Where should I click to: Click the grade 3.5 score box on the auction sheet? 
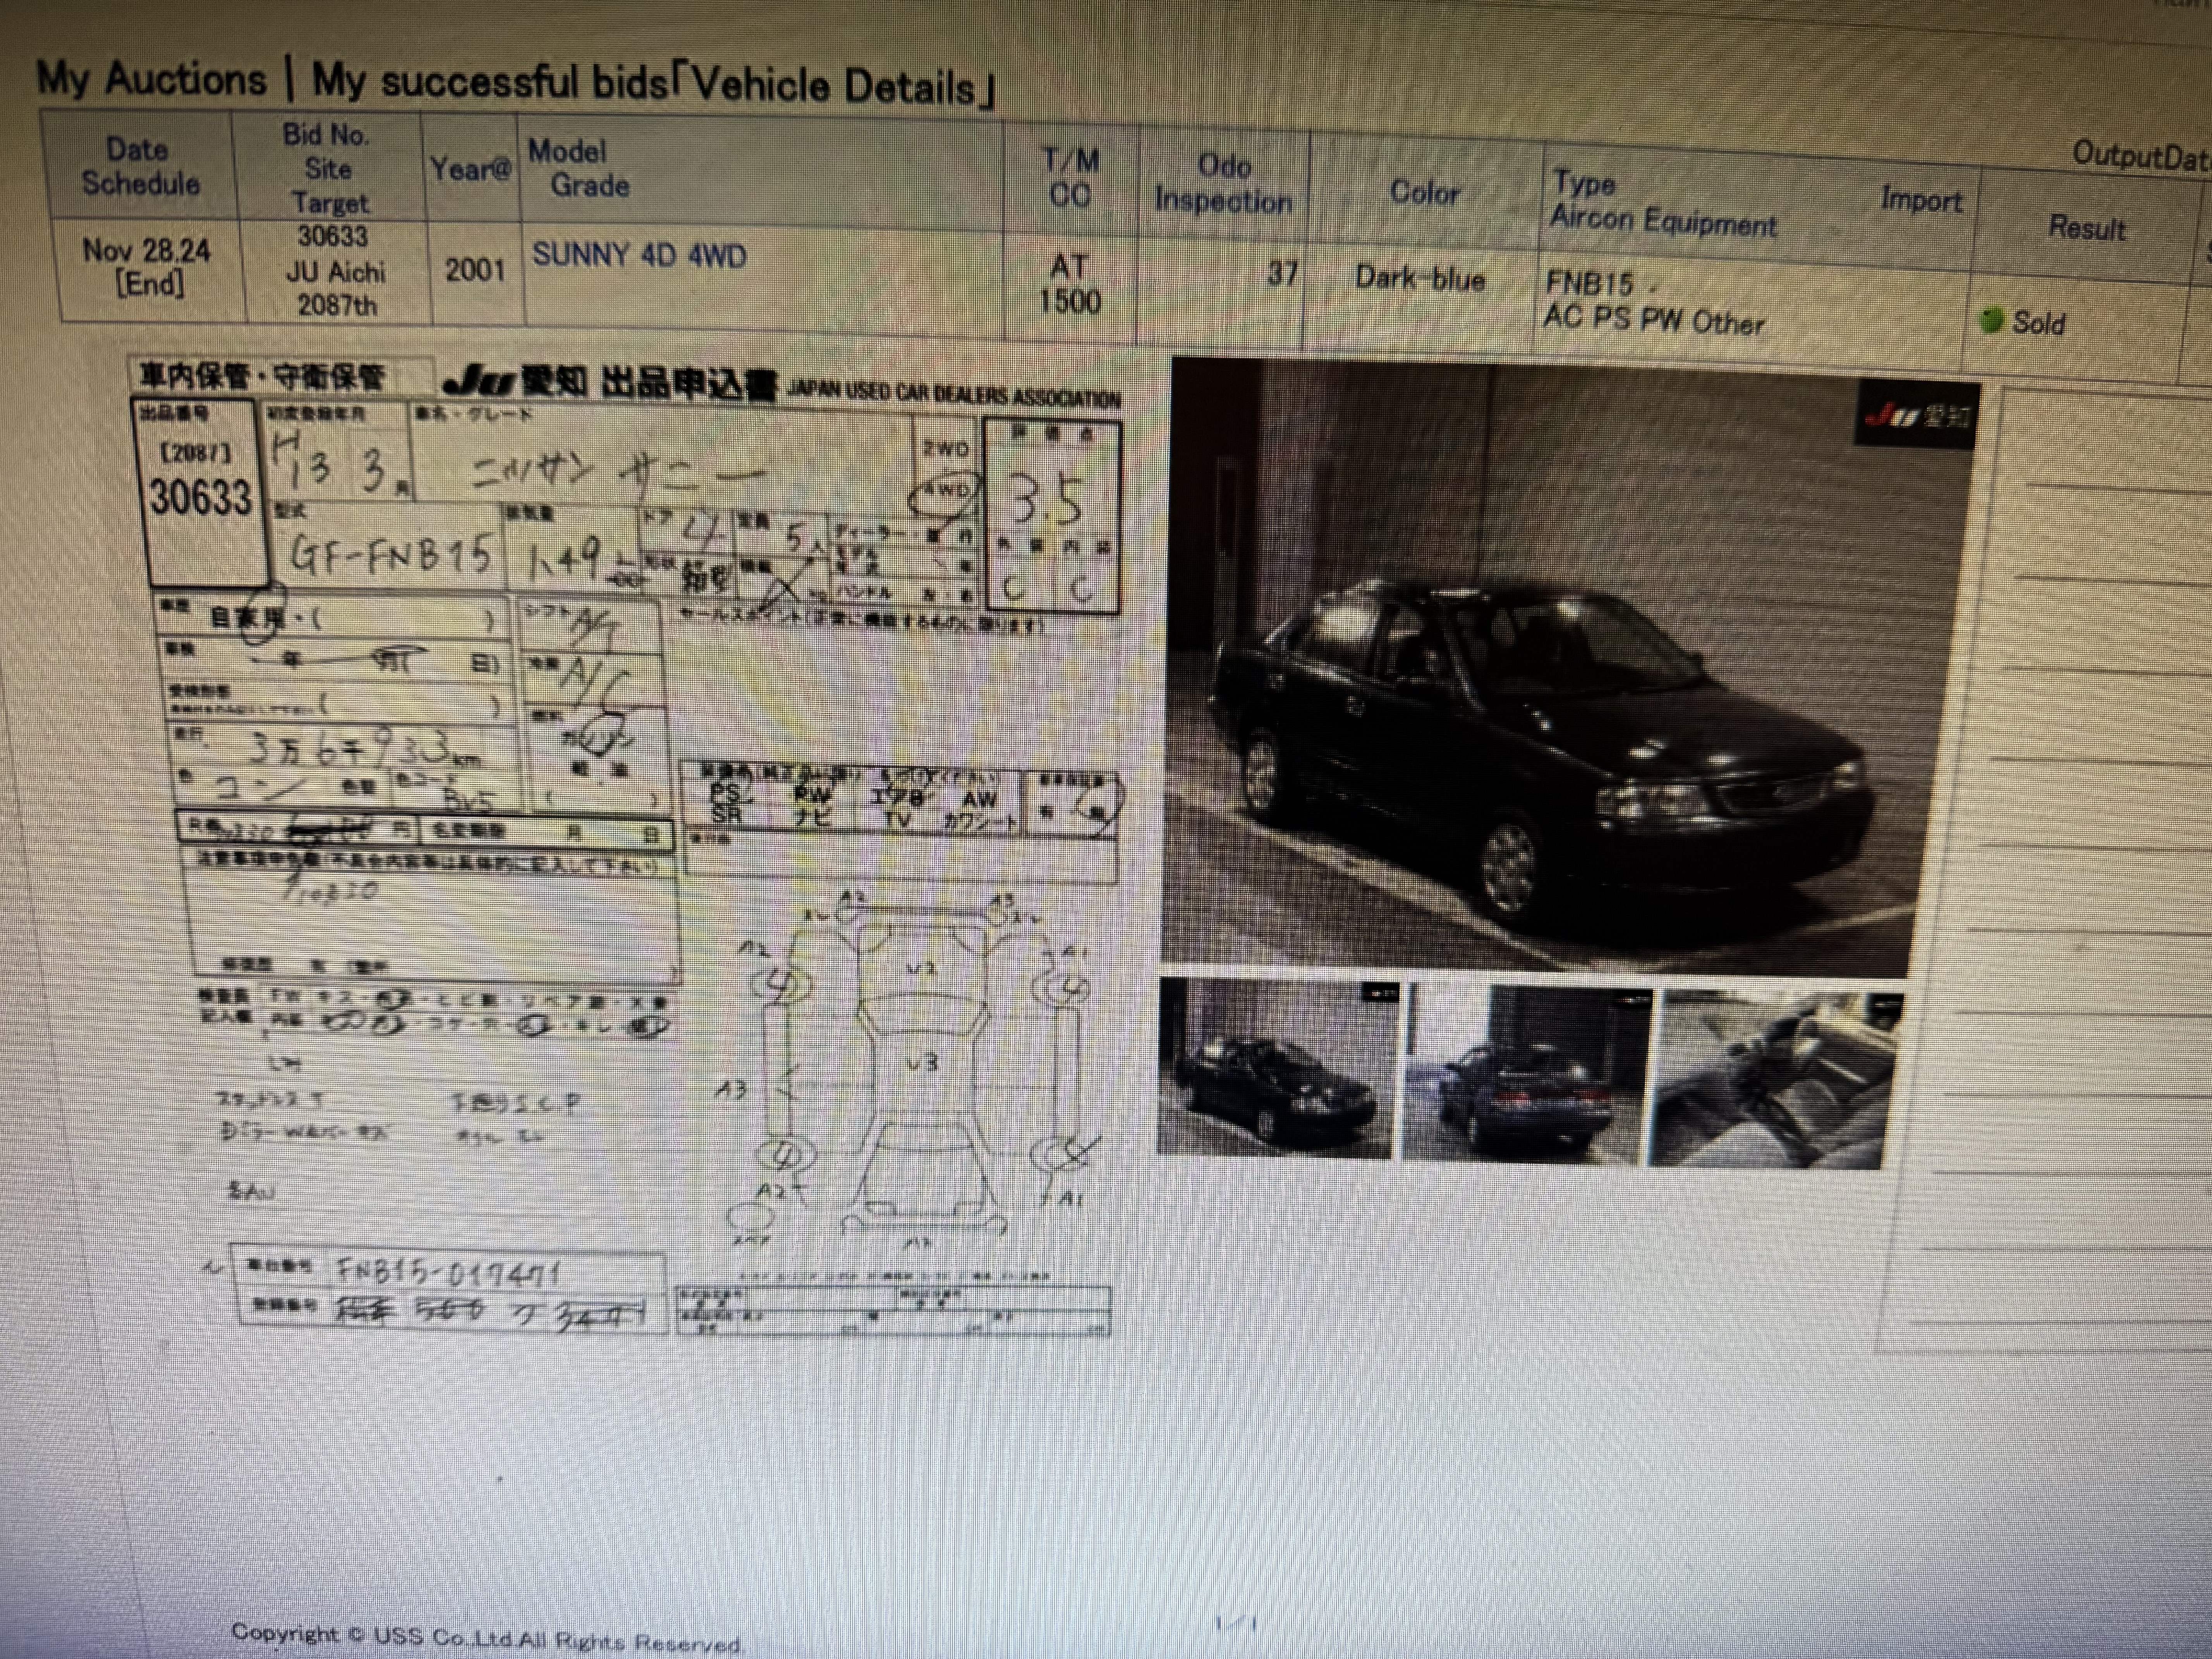[x=1047, y=500]
